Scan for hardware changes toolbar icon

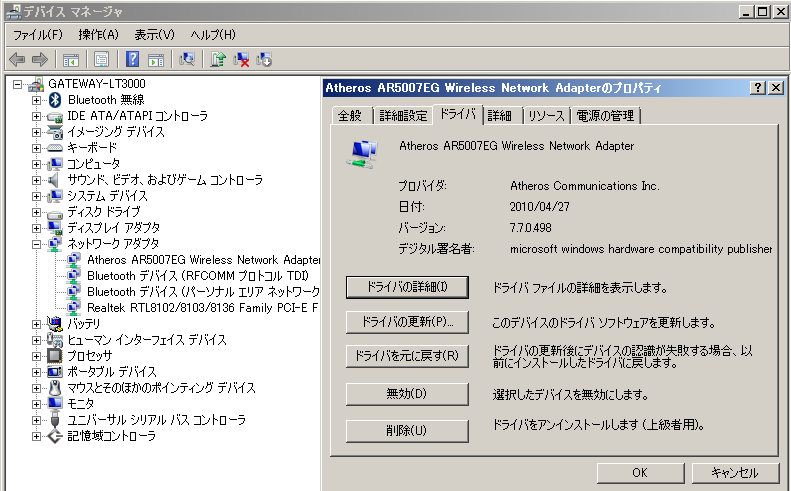click(x=187, y=60)
